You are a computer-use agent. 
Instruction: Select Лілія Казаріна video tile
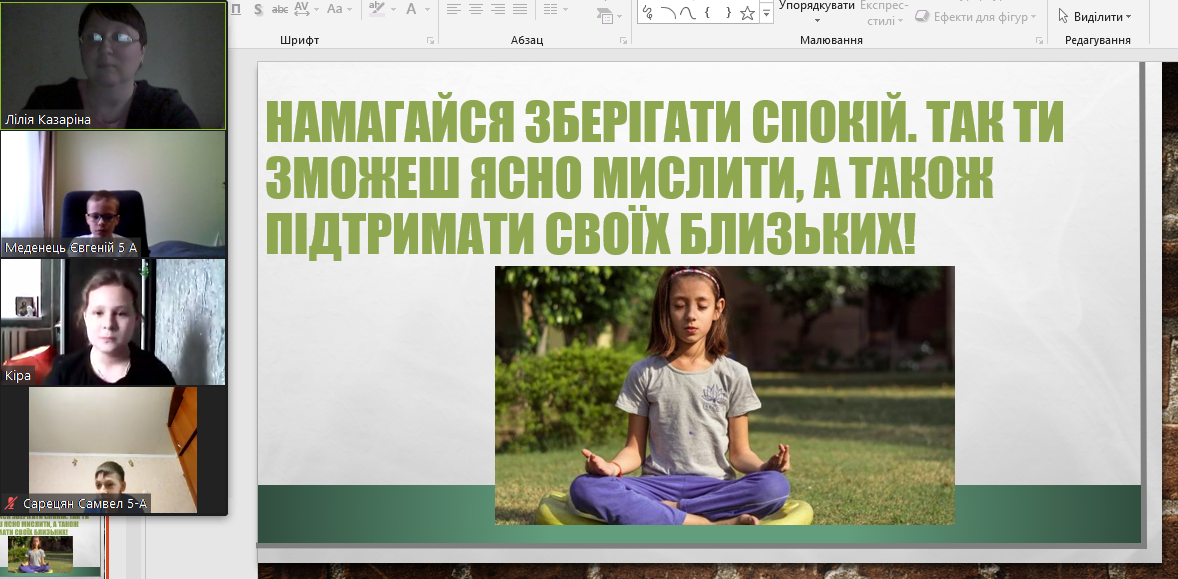tap(113, 65)
